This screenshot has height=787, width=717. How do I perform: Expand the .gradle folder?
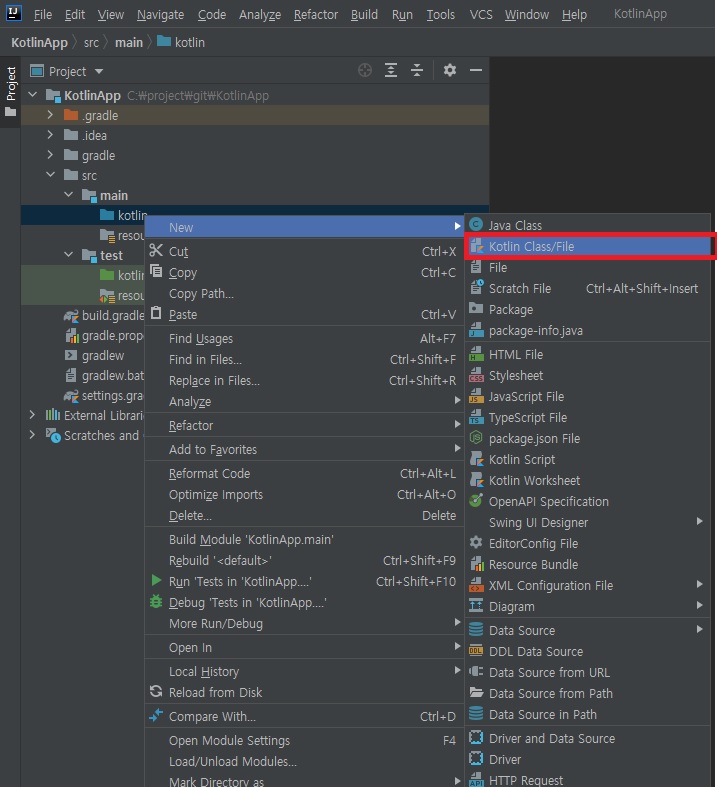(x=50, y=115)
